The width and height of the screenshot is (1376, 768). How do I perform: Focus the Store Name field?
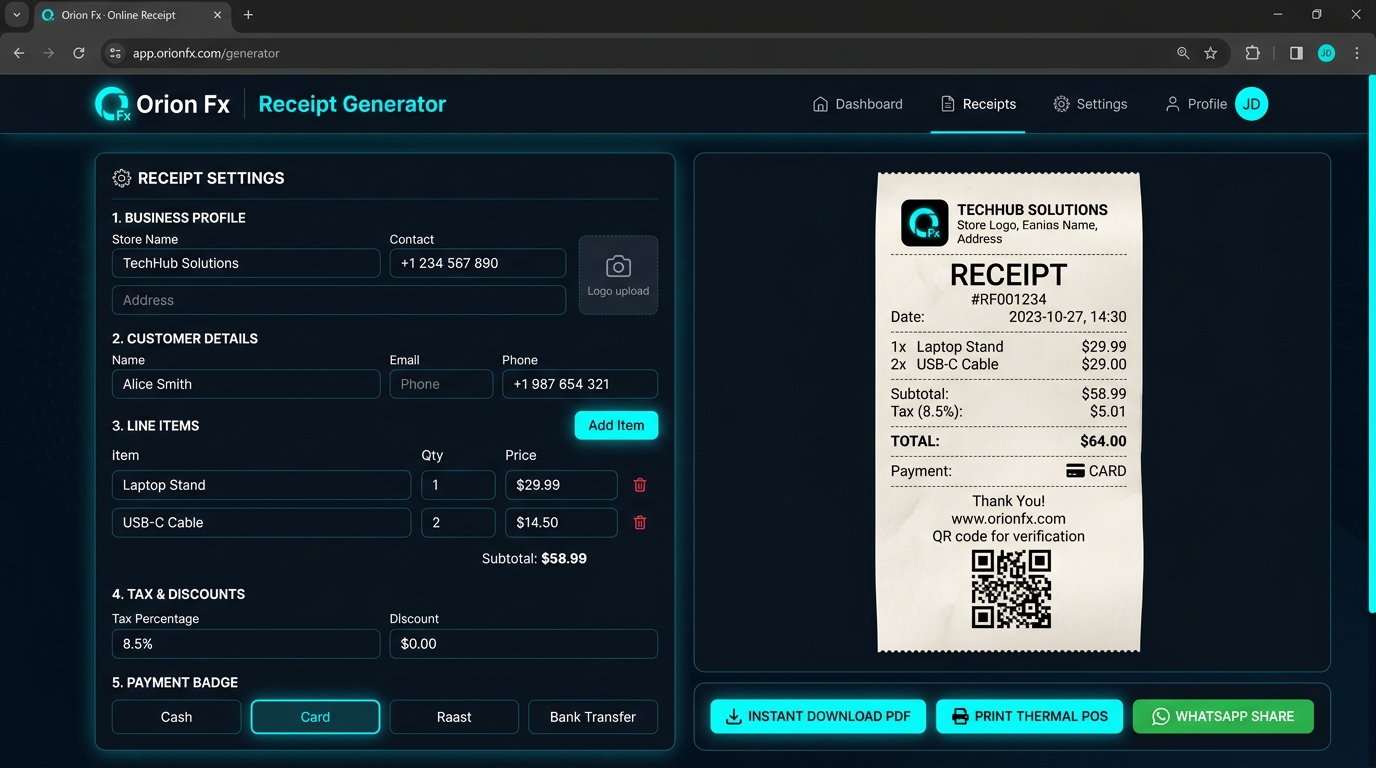click(x=246, y=263)
